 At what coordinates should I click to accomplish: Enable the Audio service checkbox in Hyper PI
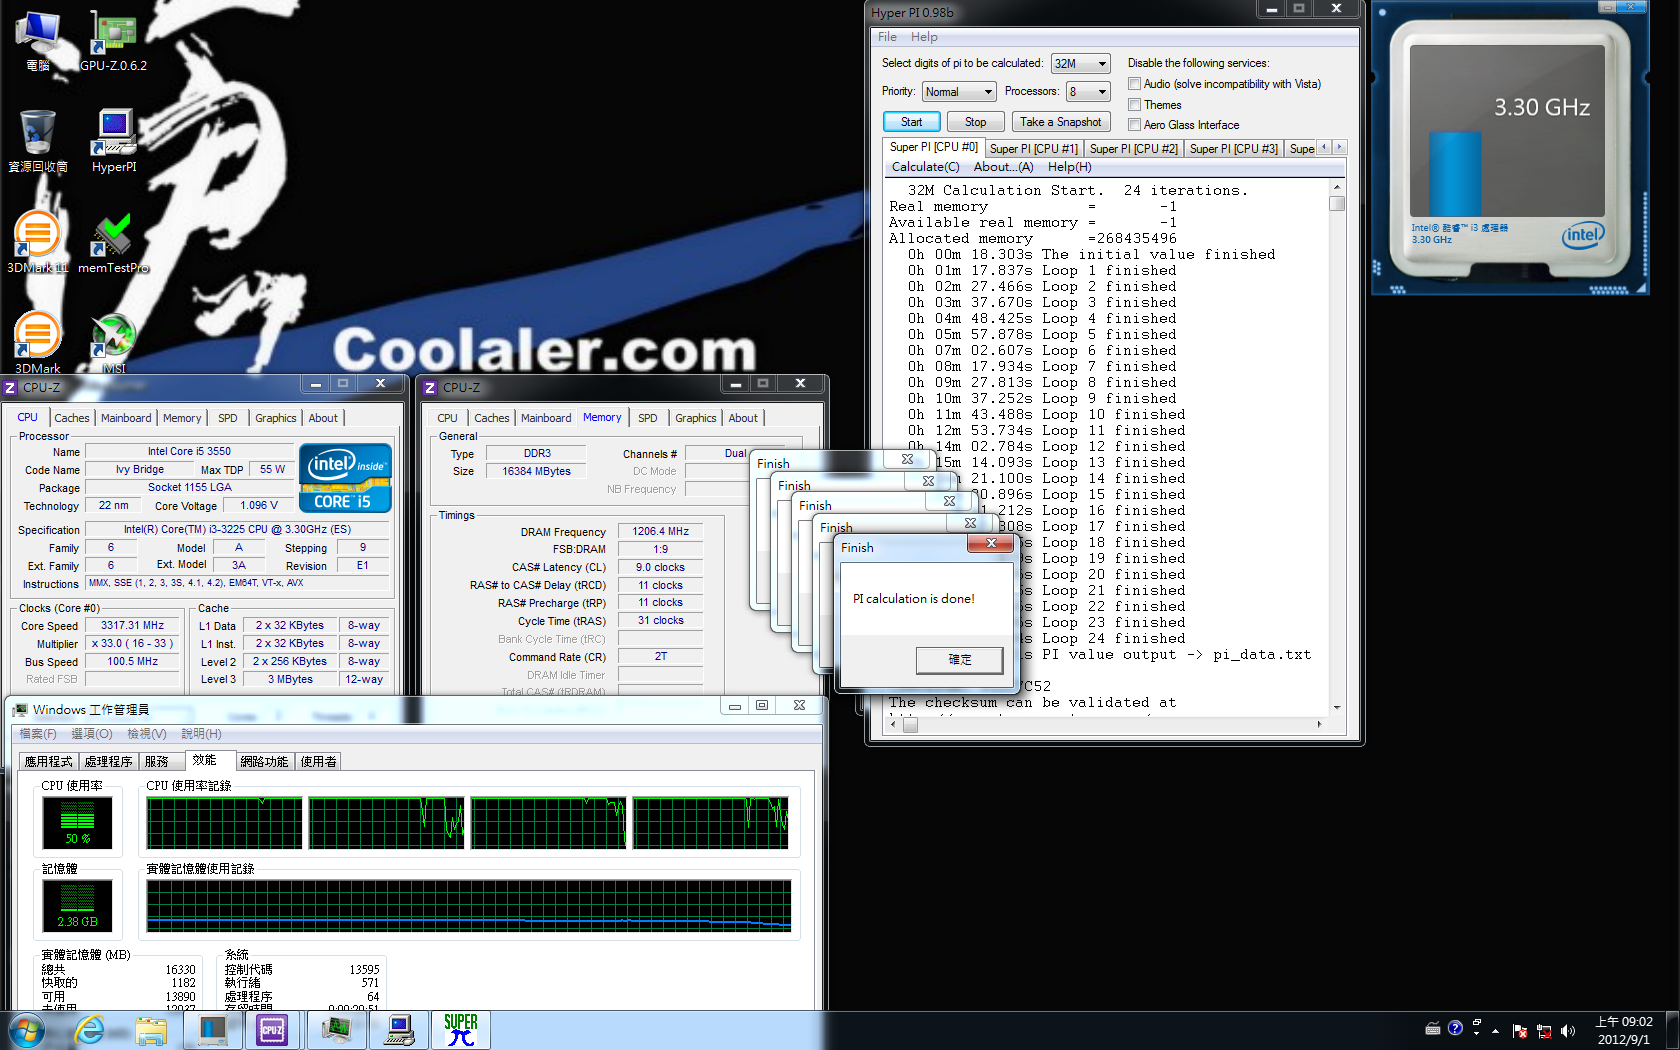(x=1134, y=84)
